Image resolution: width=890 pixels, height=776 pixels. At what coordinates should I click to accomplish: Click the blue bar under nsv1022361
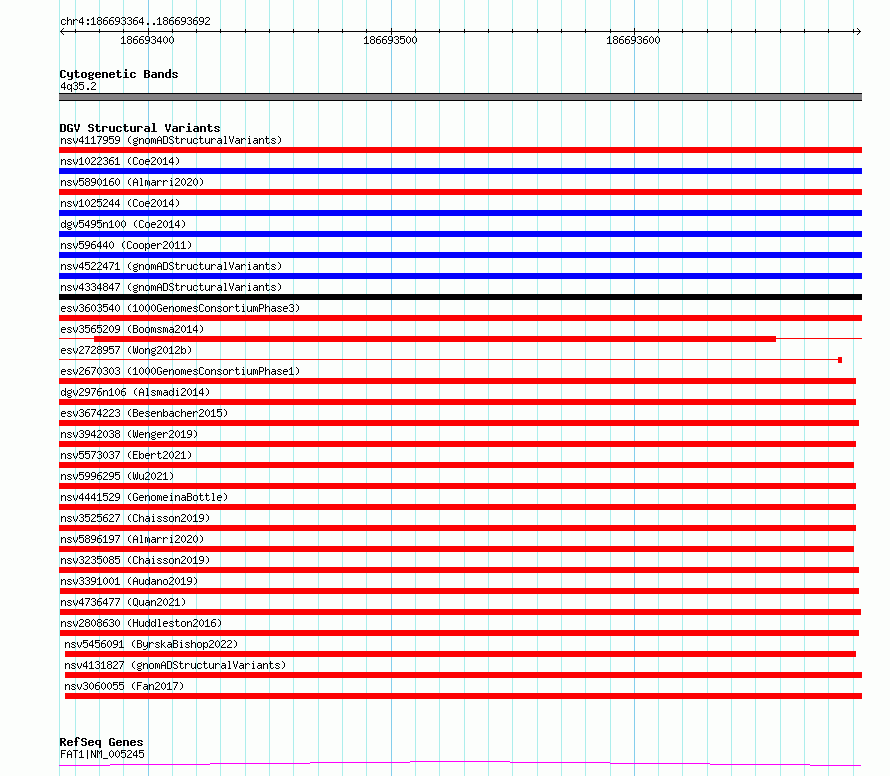(x=460, y=171)
